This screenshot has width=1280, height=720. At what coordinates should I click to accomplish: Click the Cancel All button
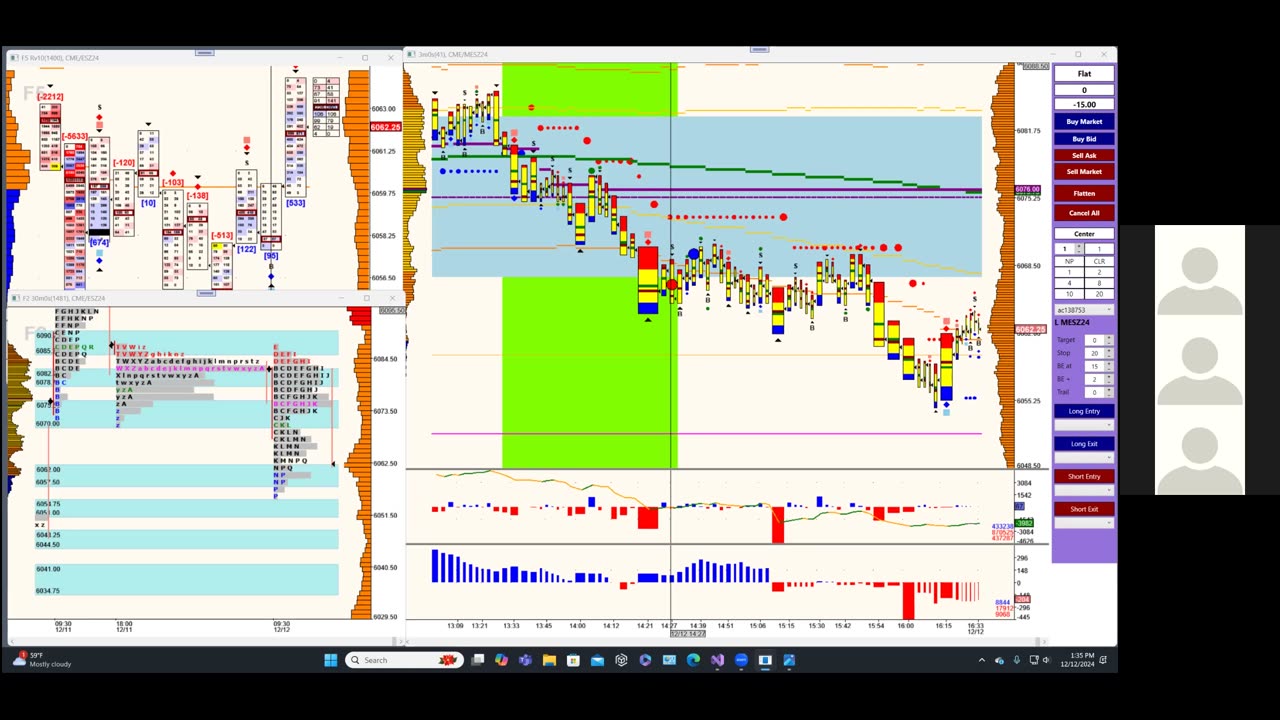pyautogui.click(x=1084, y=213)
